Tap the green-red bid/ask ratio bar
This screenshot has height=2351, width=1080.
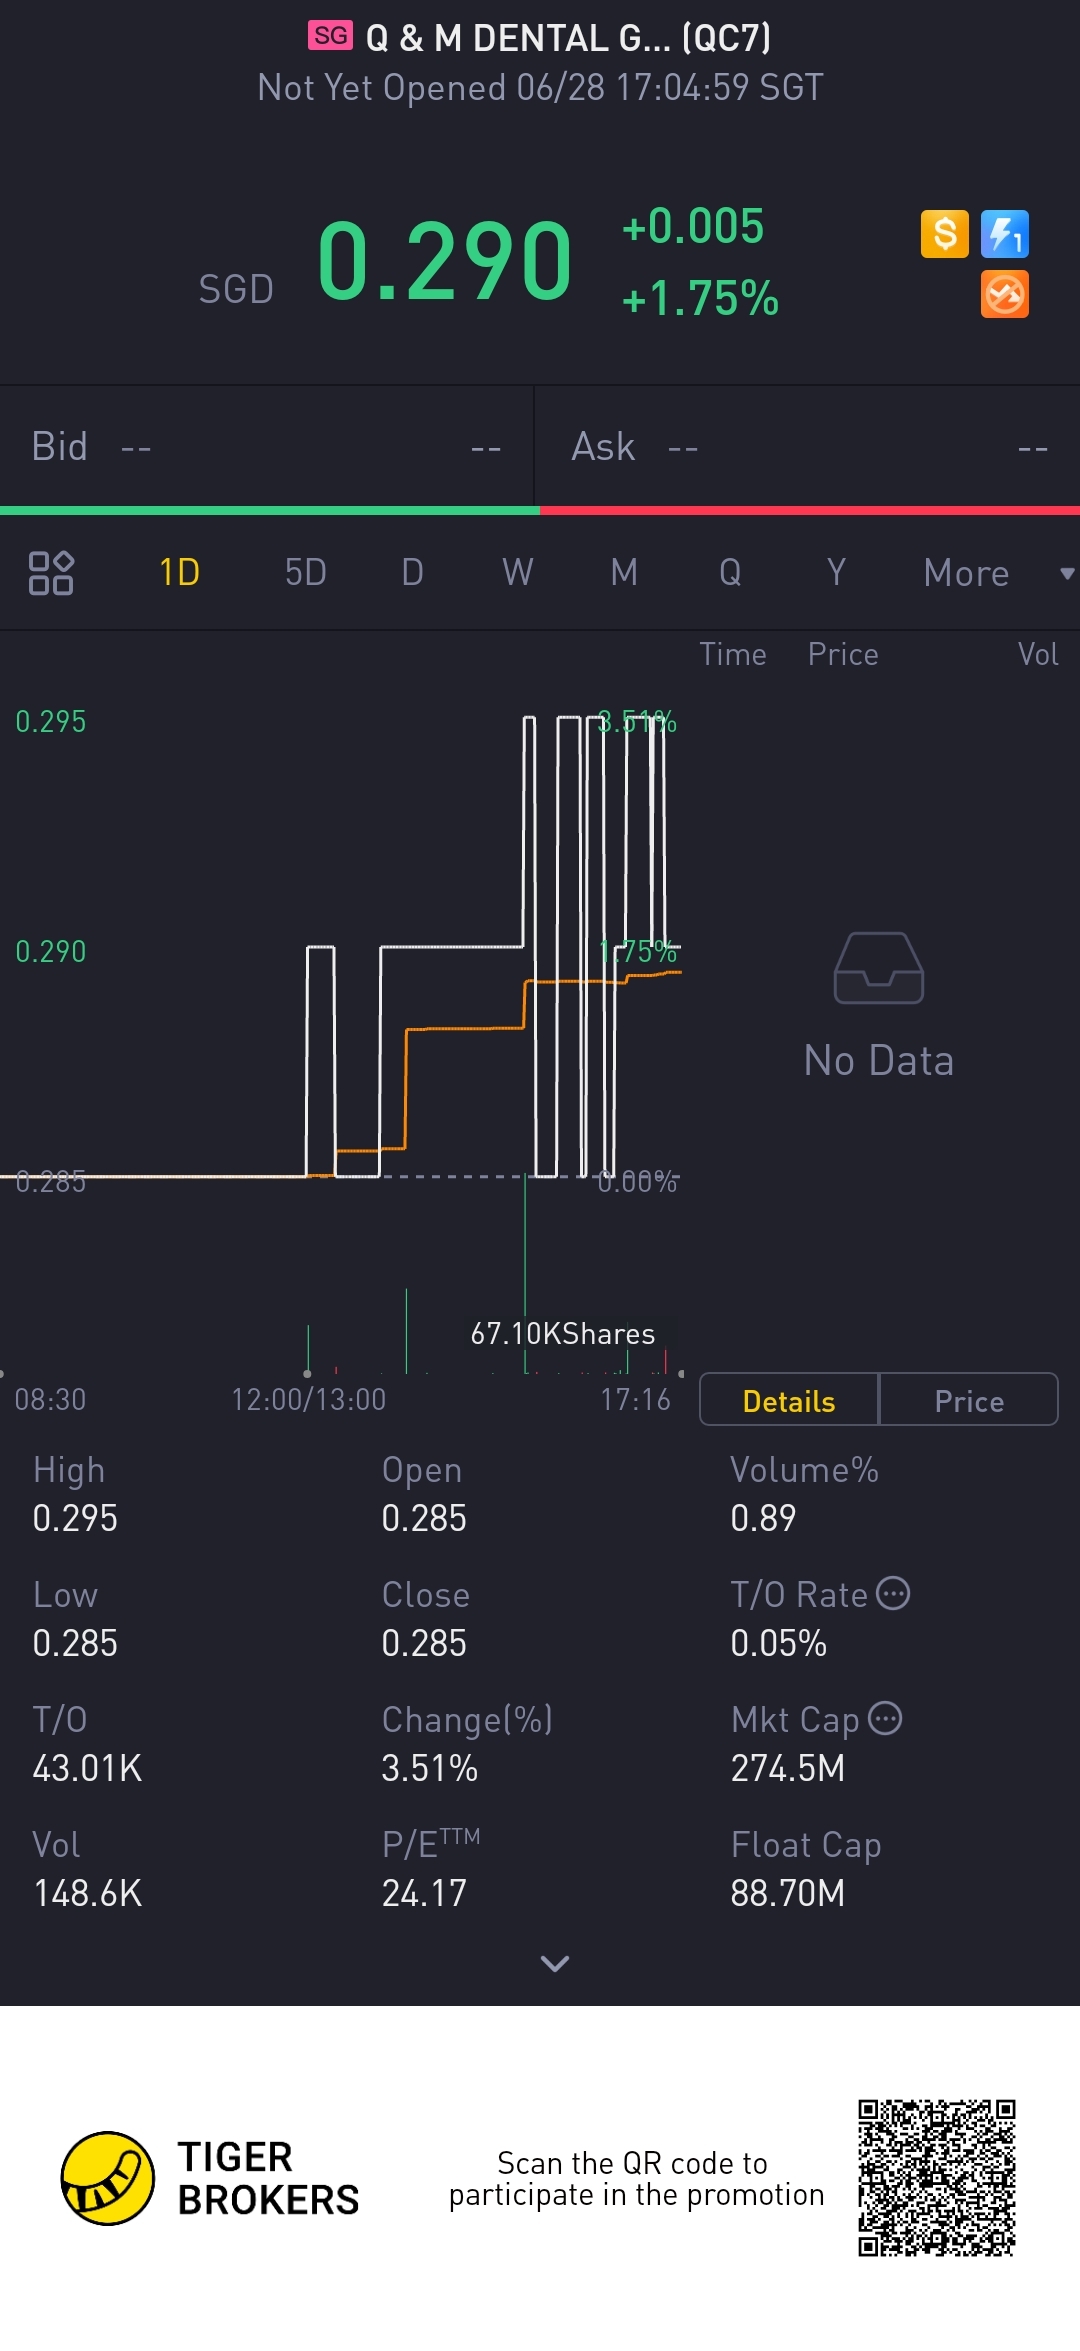pos(540,511)
